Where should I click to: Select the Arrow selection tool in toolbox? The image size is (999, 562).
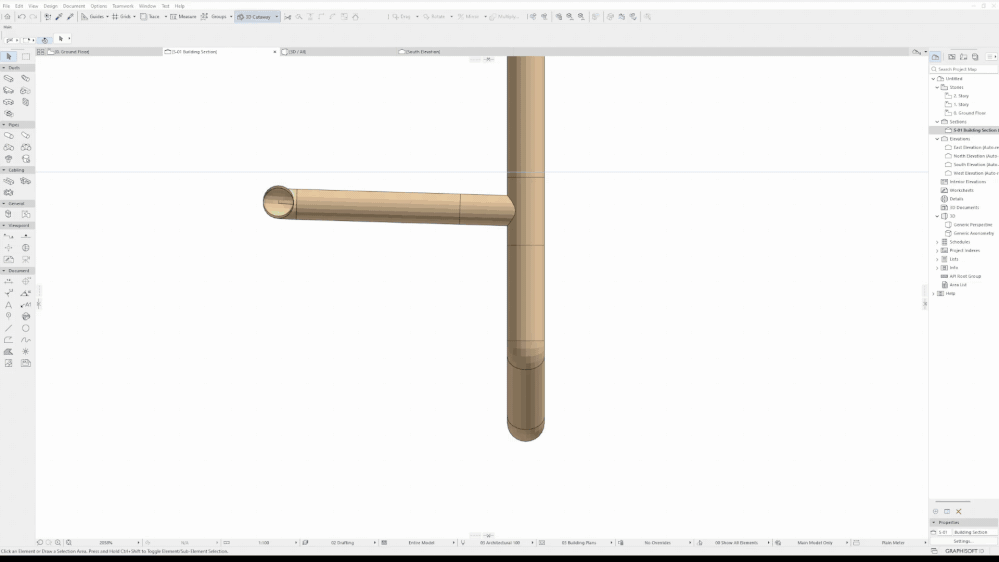(x=9, y=56)
